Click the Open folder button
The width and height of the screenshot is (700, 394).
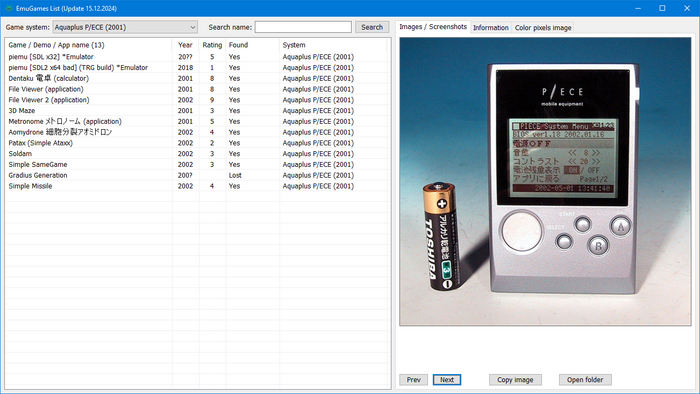[x=585, y=380]
